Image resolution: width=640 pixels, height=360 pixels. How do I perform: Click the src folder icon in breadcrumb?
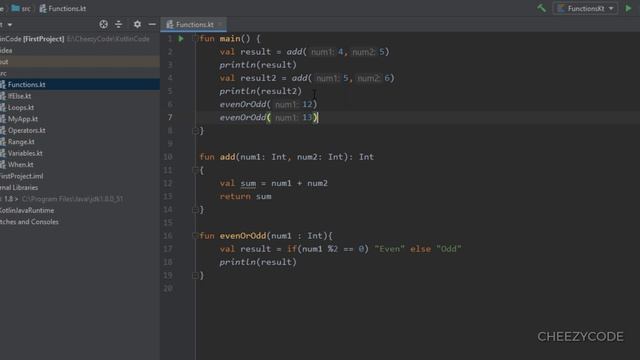pos(16,8)
